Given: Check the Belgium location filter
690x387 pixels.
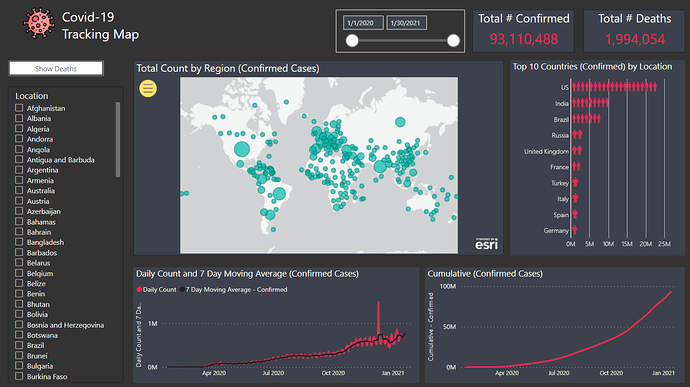Looking at the screenshot, I should click(19, 273).
